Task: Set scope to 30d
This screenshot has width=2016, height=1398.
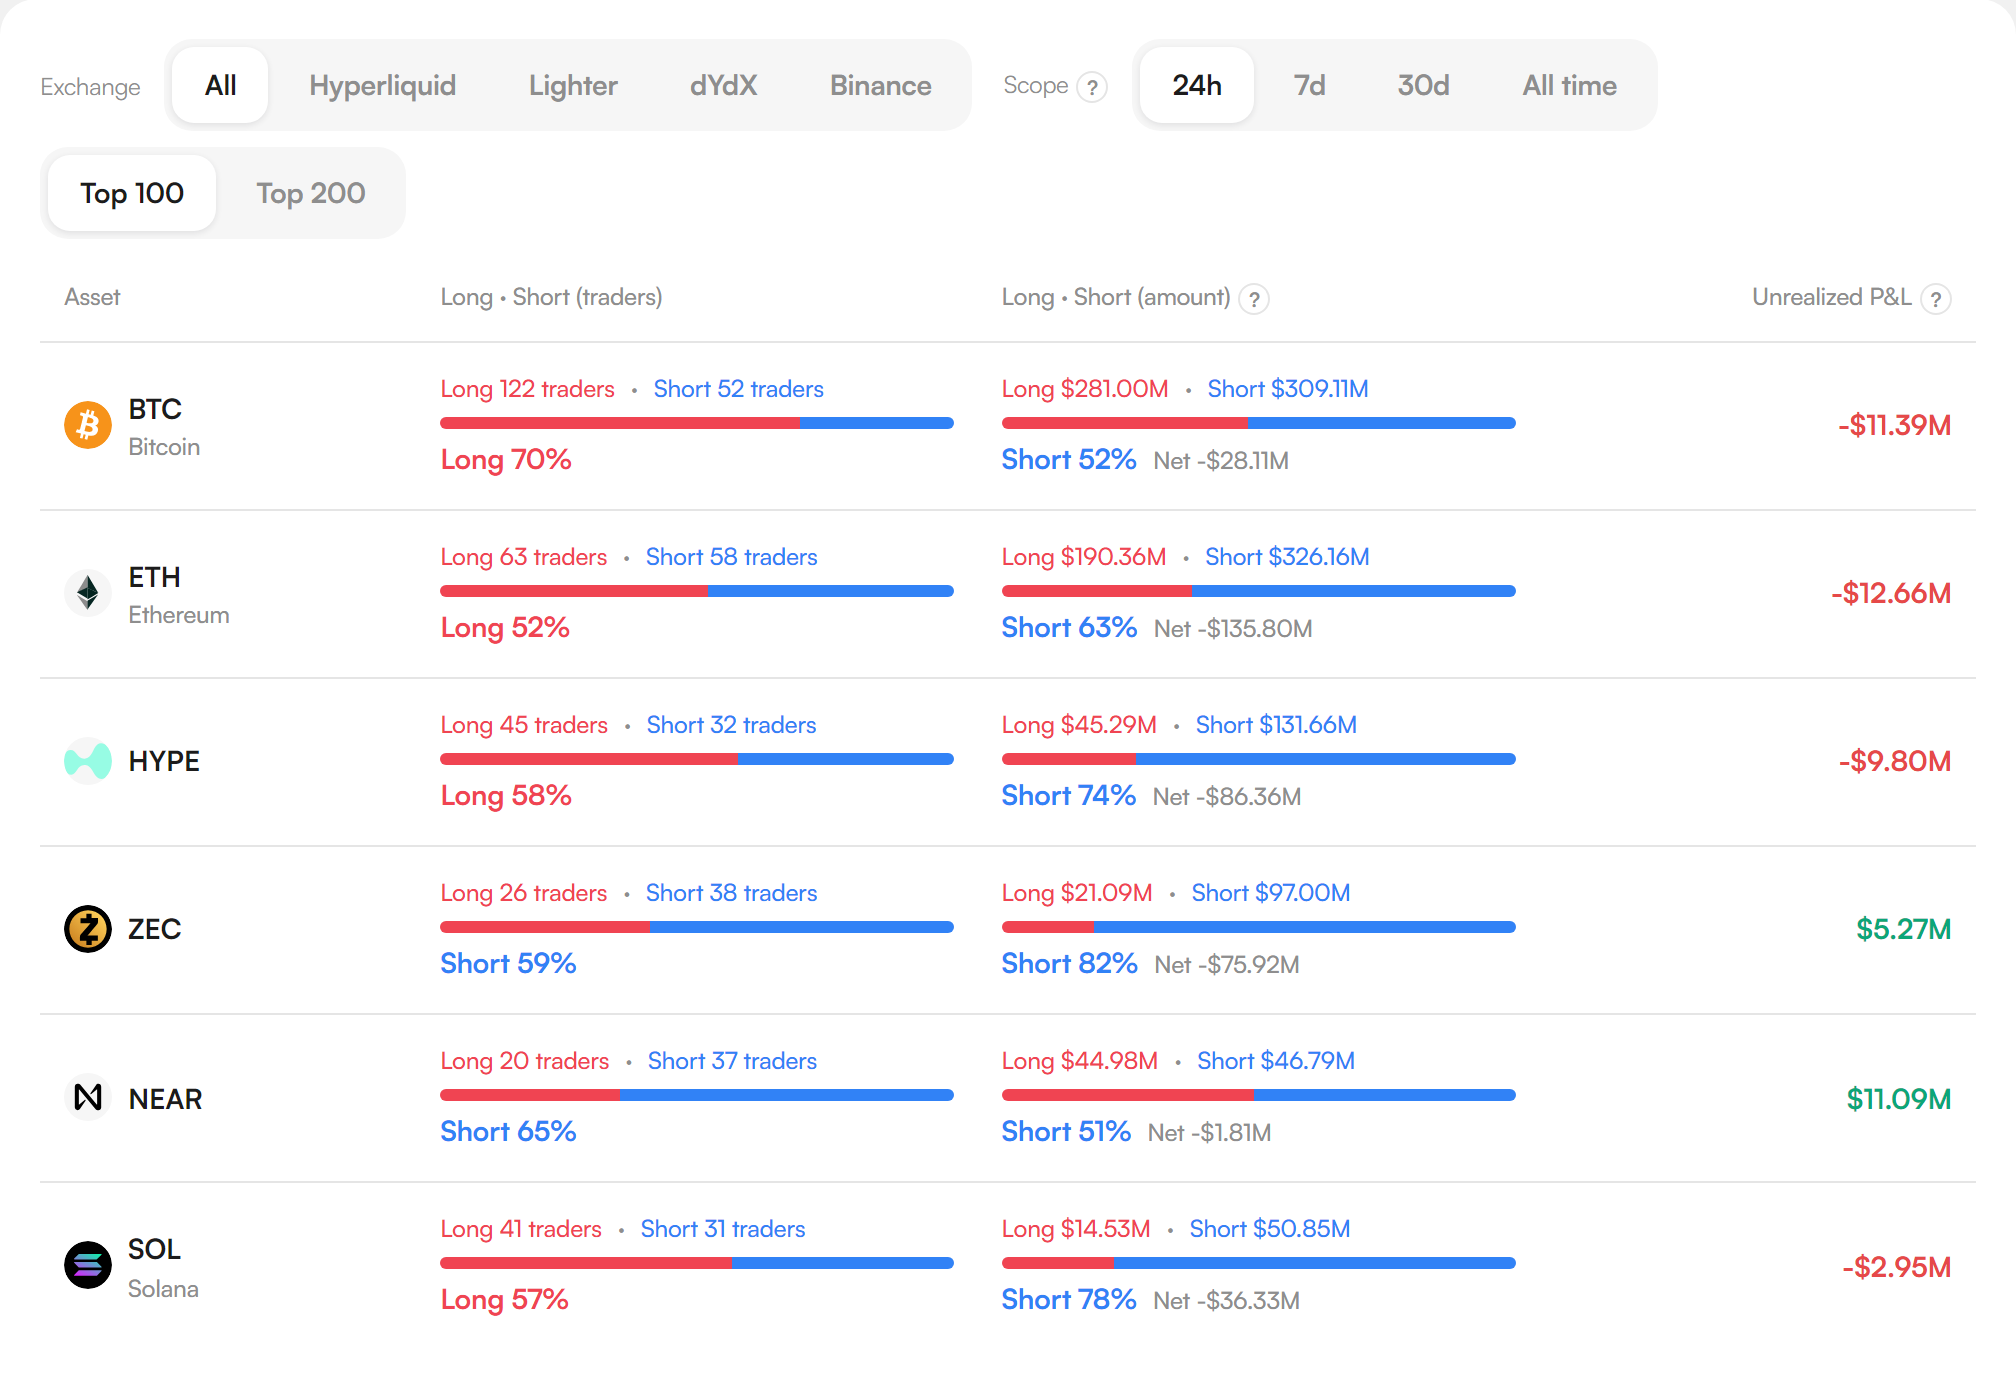Action: 1423,86
